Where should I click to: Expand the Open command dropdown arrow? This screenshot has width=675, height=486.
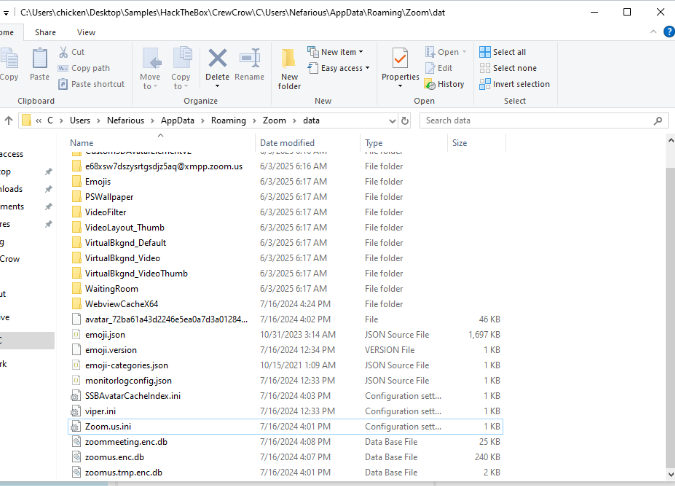coord(464,52)
